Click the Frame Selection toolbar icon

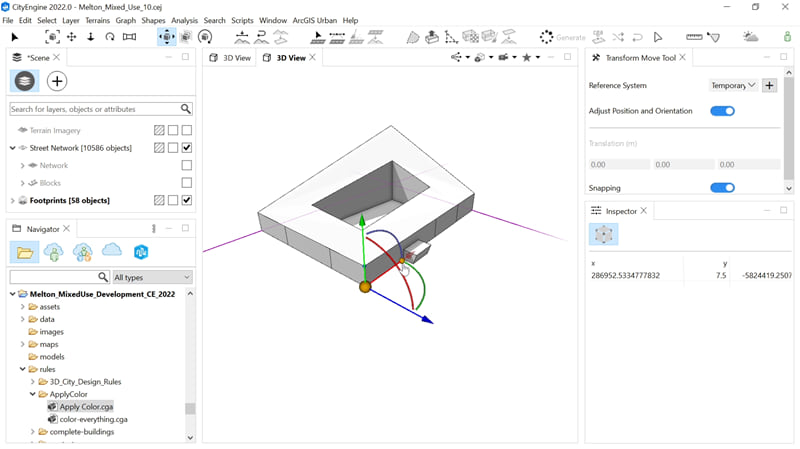52,37
